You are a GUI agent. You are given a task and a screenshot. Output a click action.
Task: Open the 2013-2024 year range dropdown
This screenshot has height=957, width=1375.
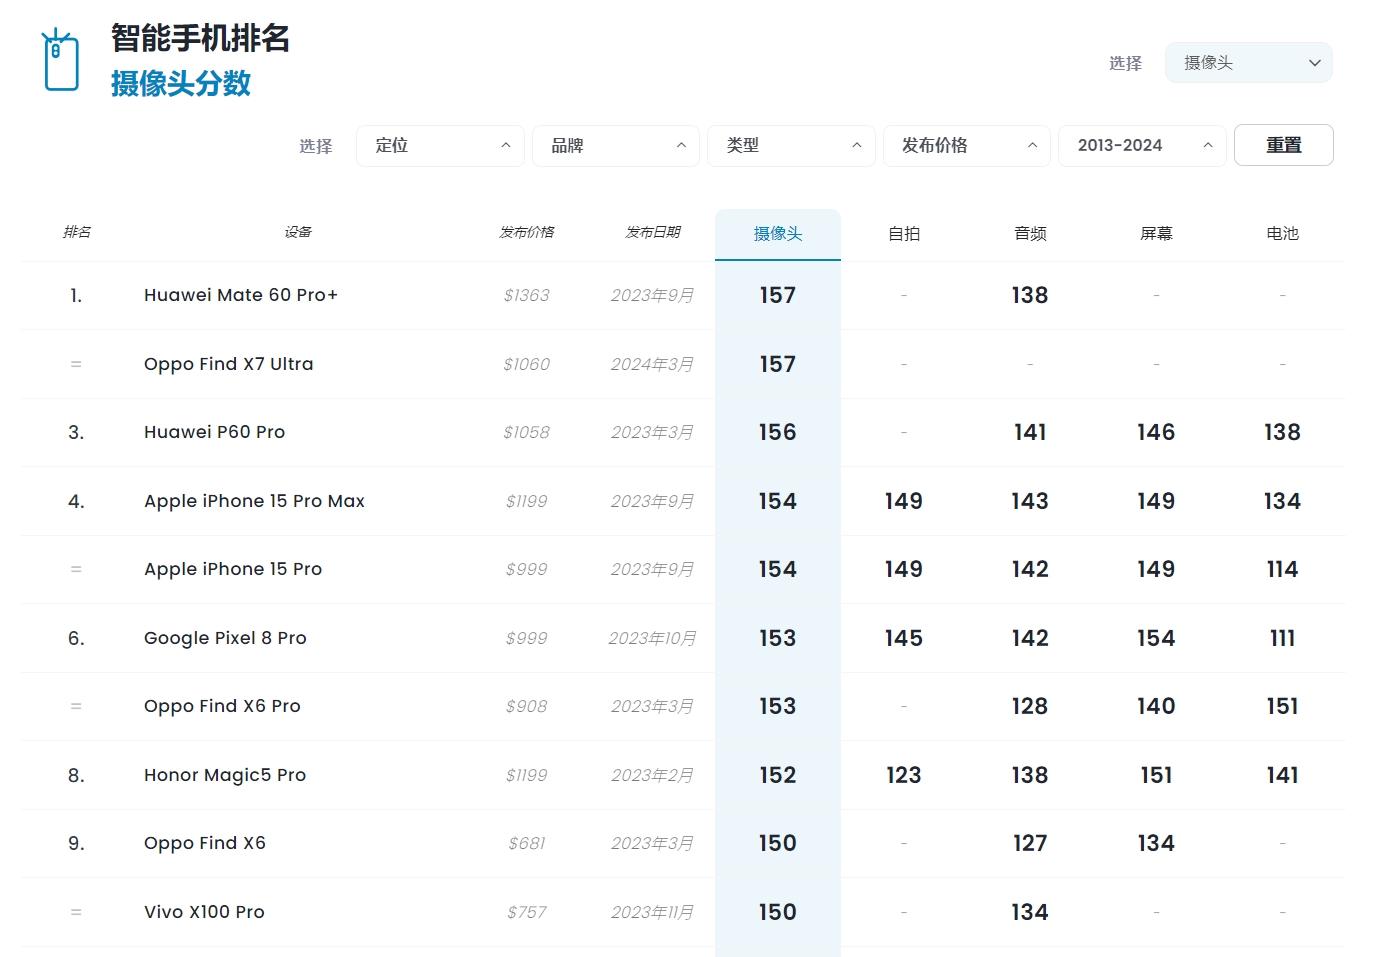(1142, 146)
